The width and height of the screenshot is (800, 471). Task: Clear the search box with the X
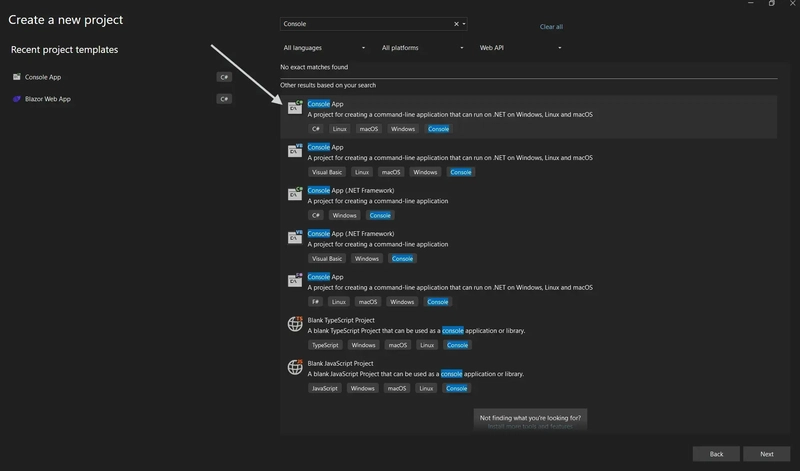coord(456,24)
